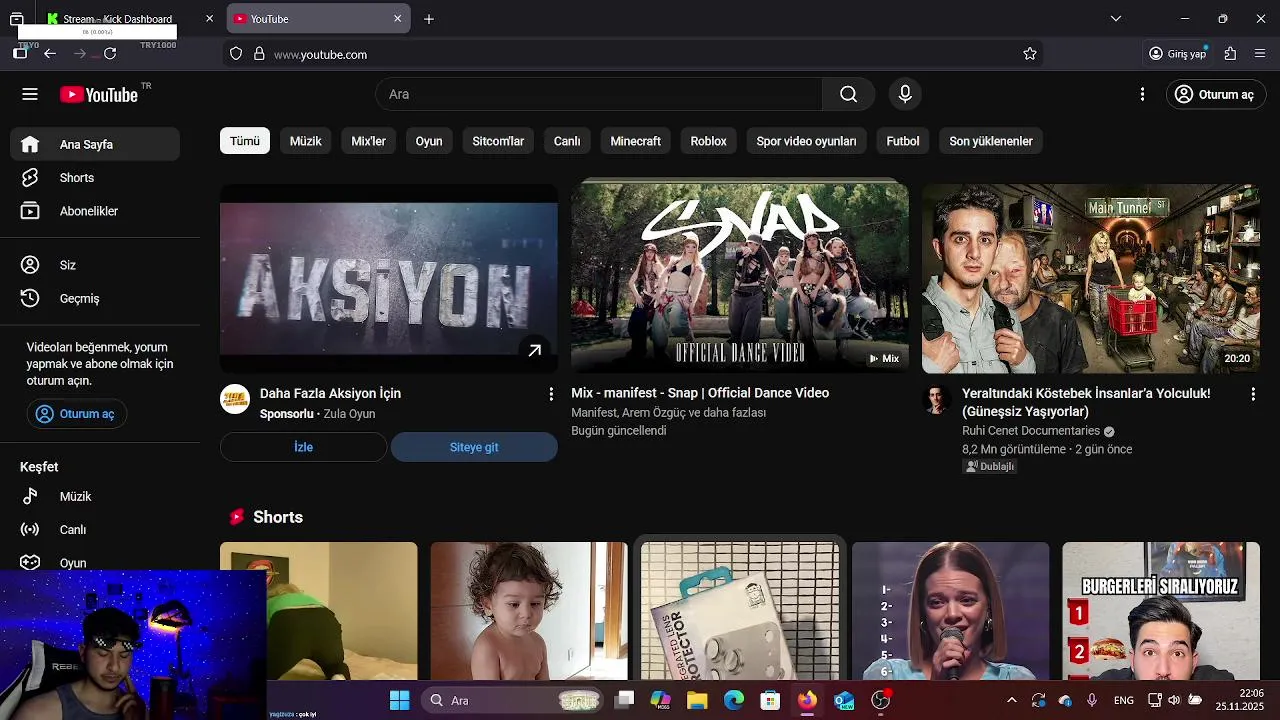Click the site padlock icon
This screenshot has width=1280, height=720.
(x=259, y=54)
